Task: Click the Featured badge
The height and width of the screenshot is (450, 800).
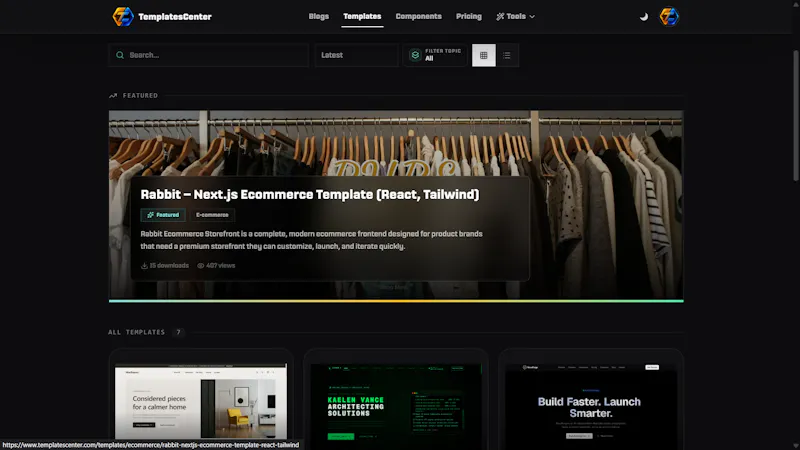Action: (x=163, y=215)
